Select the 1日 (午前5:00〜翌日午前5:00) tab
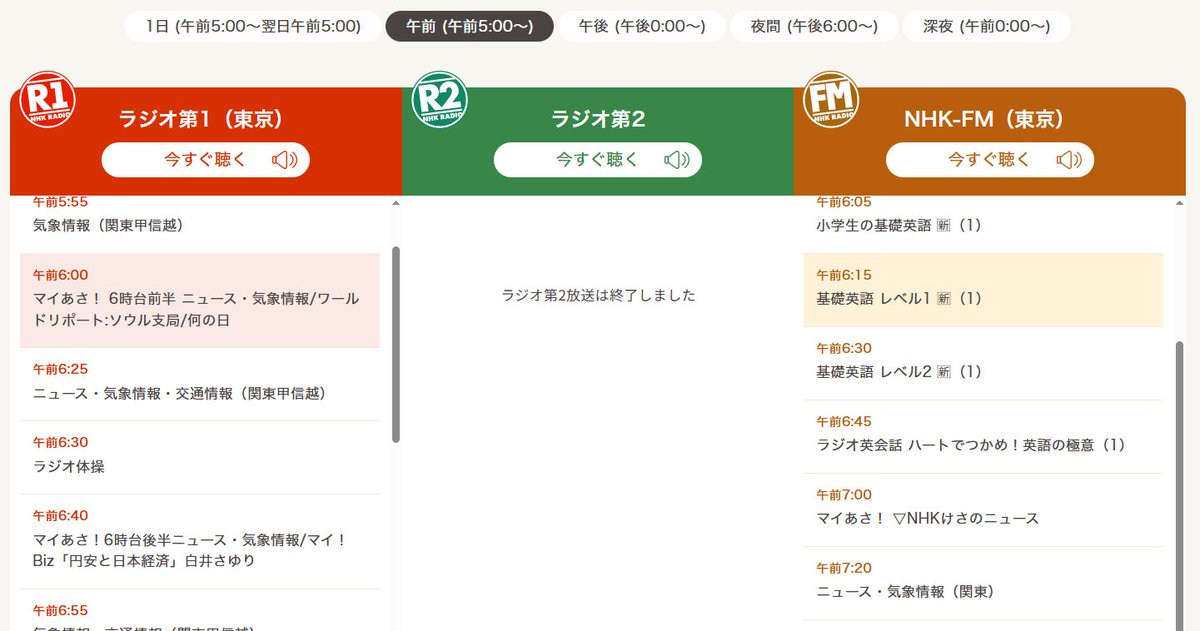1200x631 pixels. [253, 26]
